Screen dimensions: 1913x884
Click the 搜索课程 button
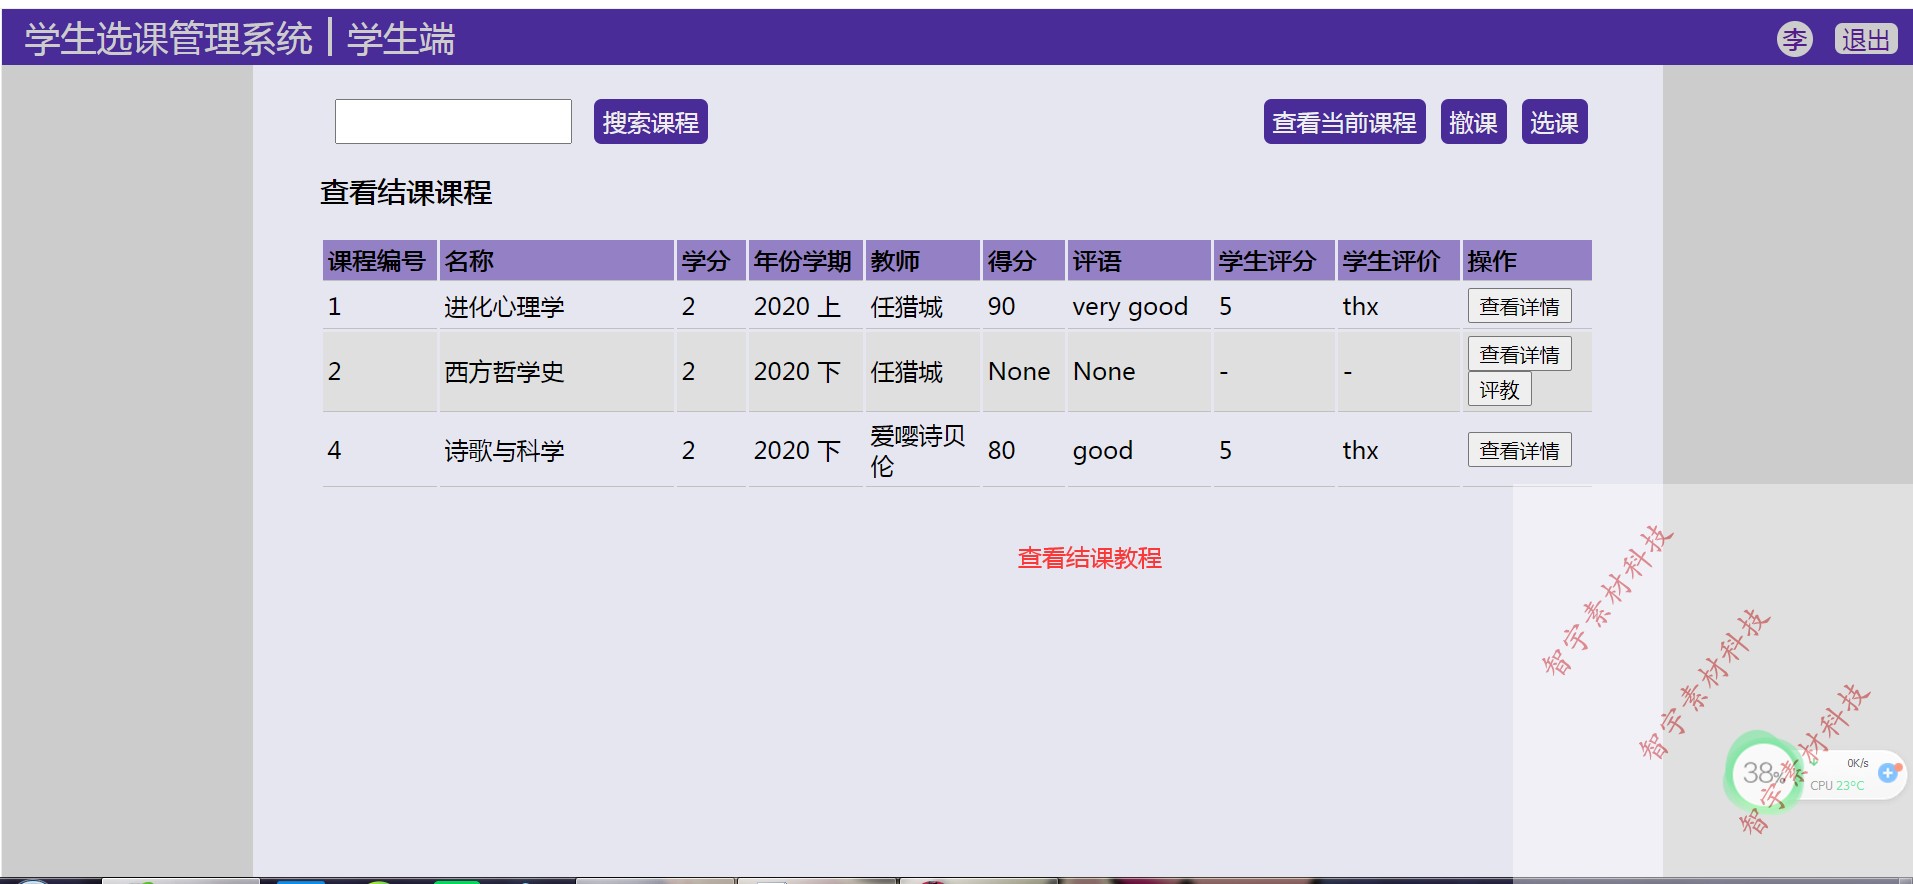(x=651, y=122)
